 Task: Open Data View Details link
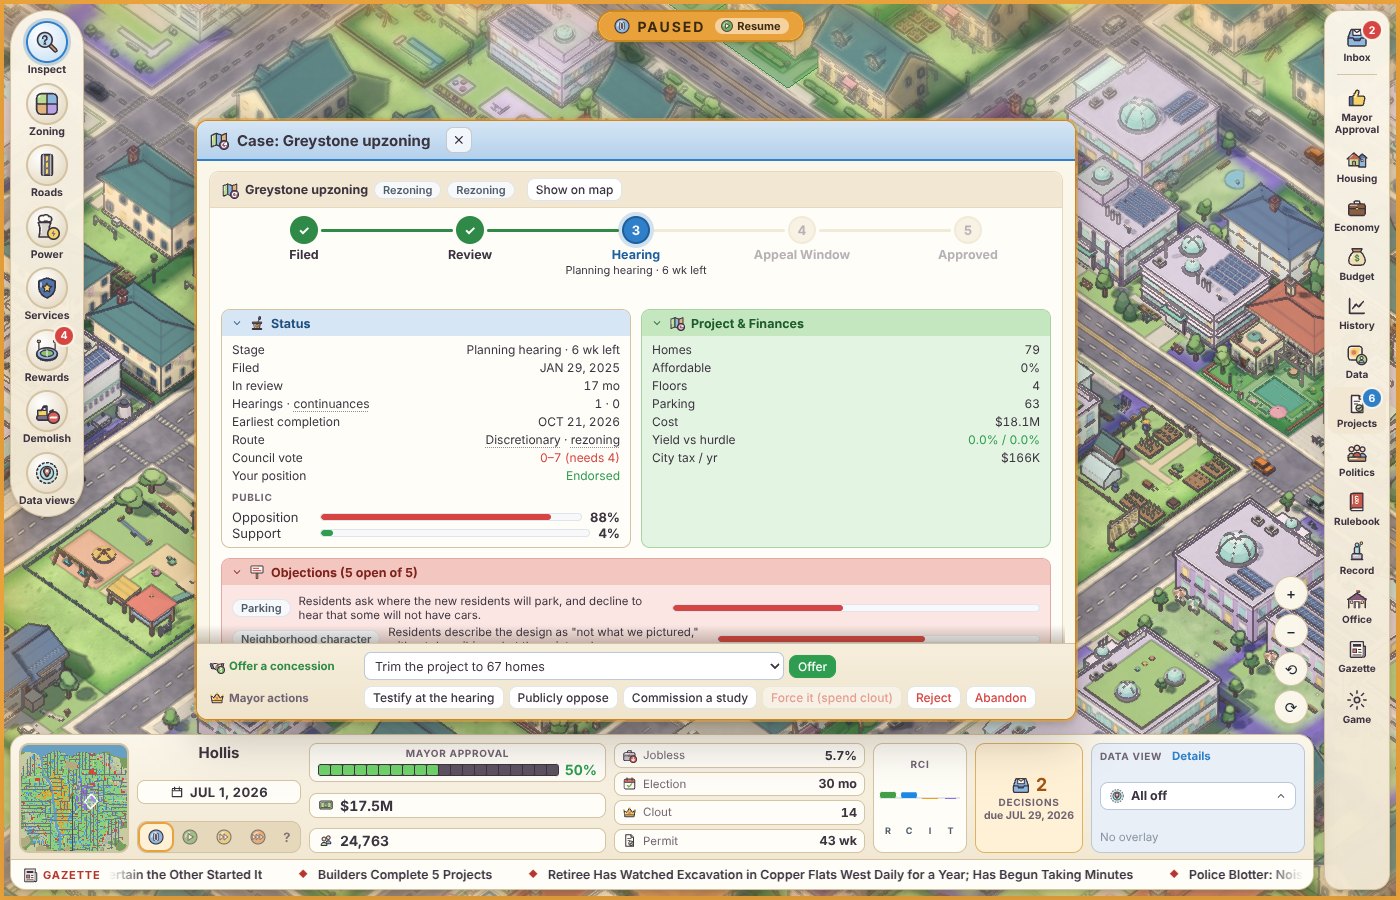[x=1191, y=756]
